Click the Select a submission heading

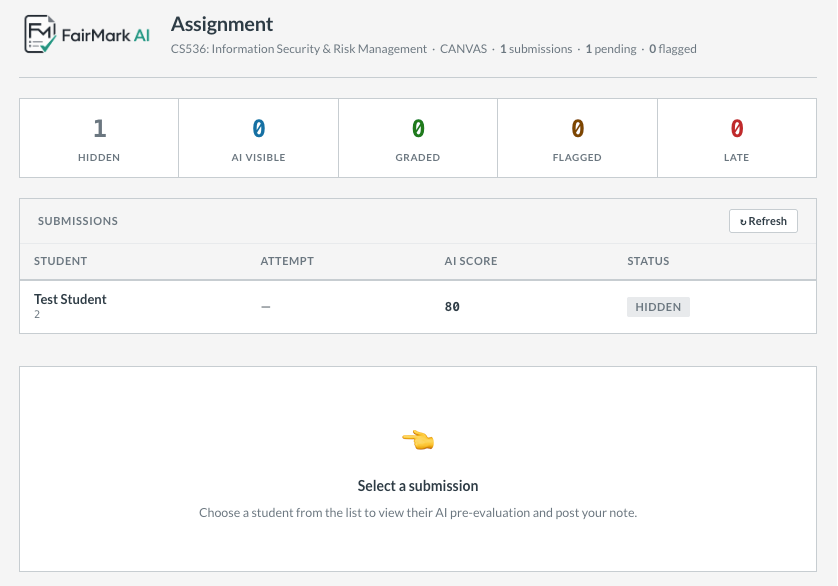tap(418, 485)
